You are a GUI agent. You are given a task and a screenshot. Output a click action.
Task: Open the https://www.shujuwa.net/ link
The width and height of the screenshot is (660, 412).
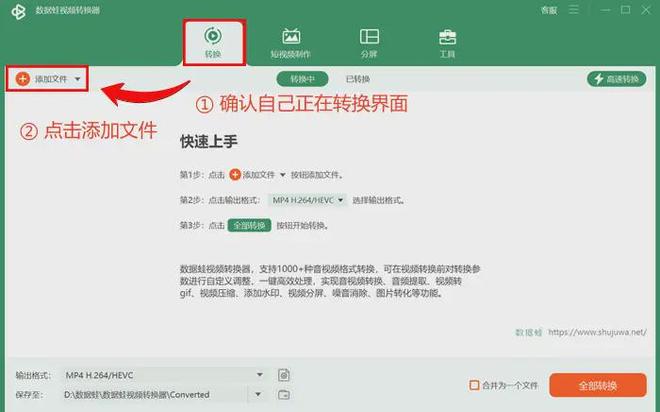coord(597,332)
